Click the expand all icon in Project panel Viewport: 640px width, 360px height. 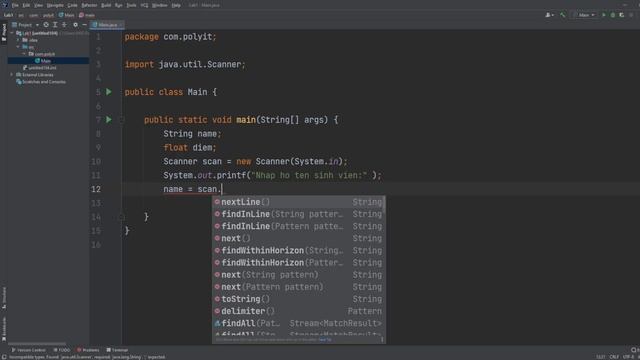coord(55,25)
